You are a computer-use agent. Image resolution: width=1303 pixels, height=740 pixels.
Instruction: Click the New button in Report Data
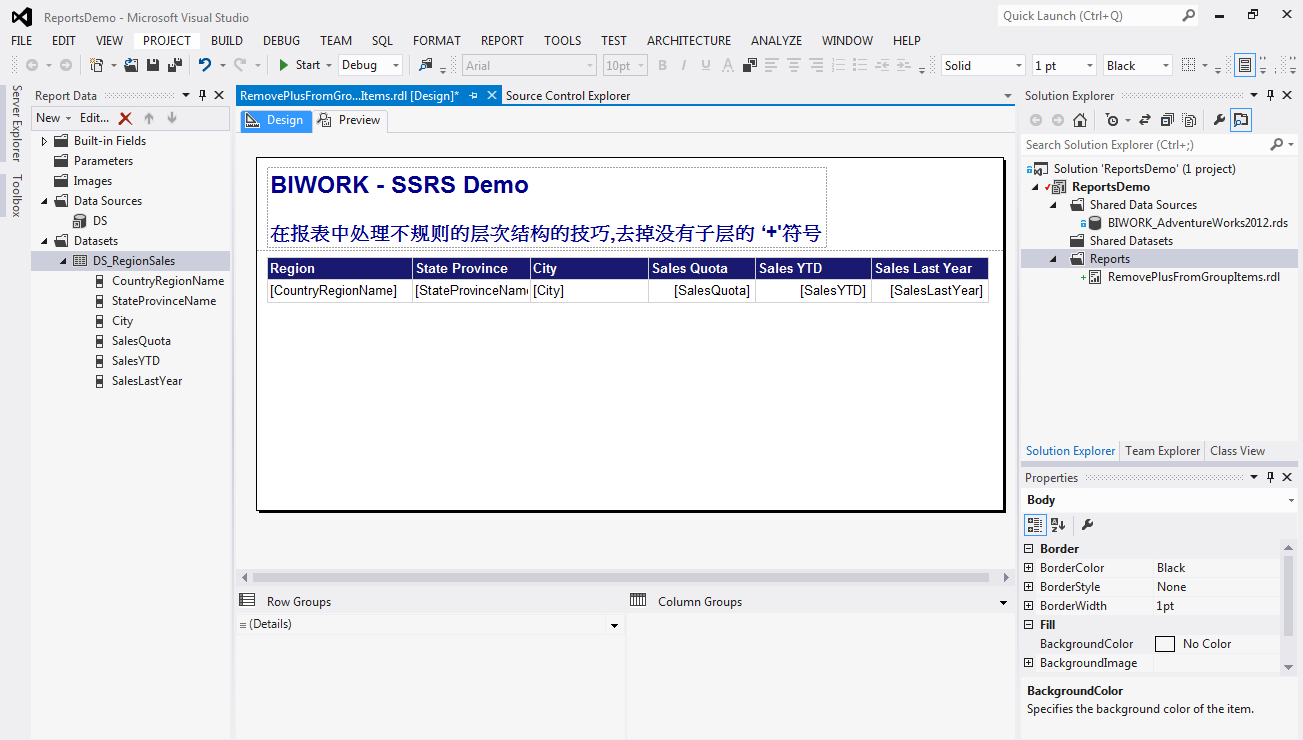54,118
